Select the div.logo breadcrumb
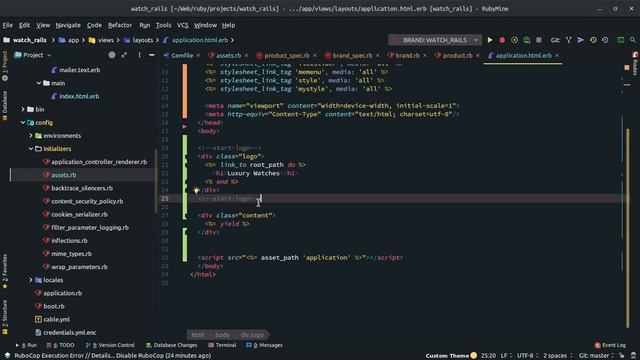The width and height of the screenshot is (640, 360). [x=252, y=335]
